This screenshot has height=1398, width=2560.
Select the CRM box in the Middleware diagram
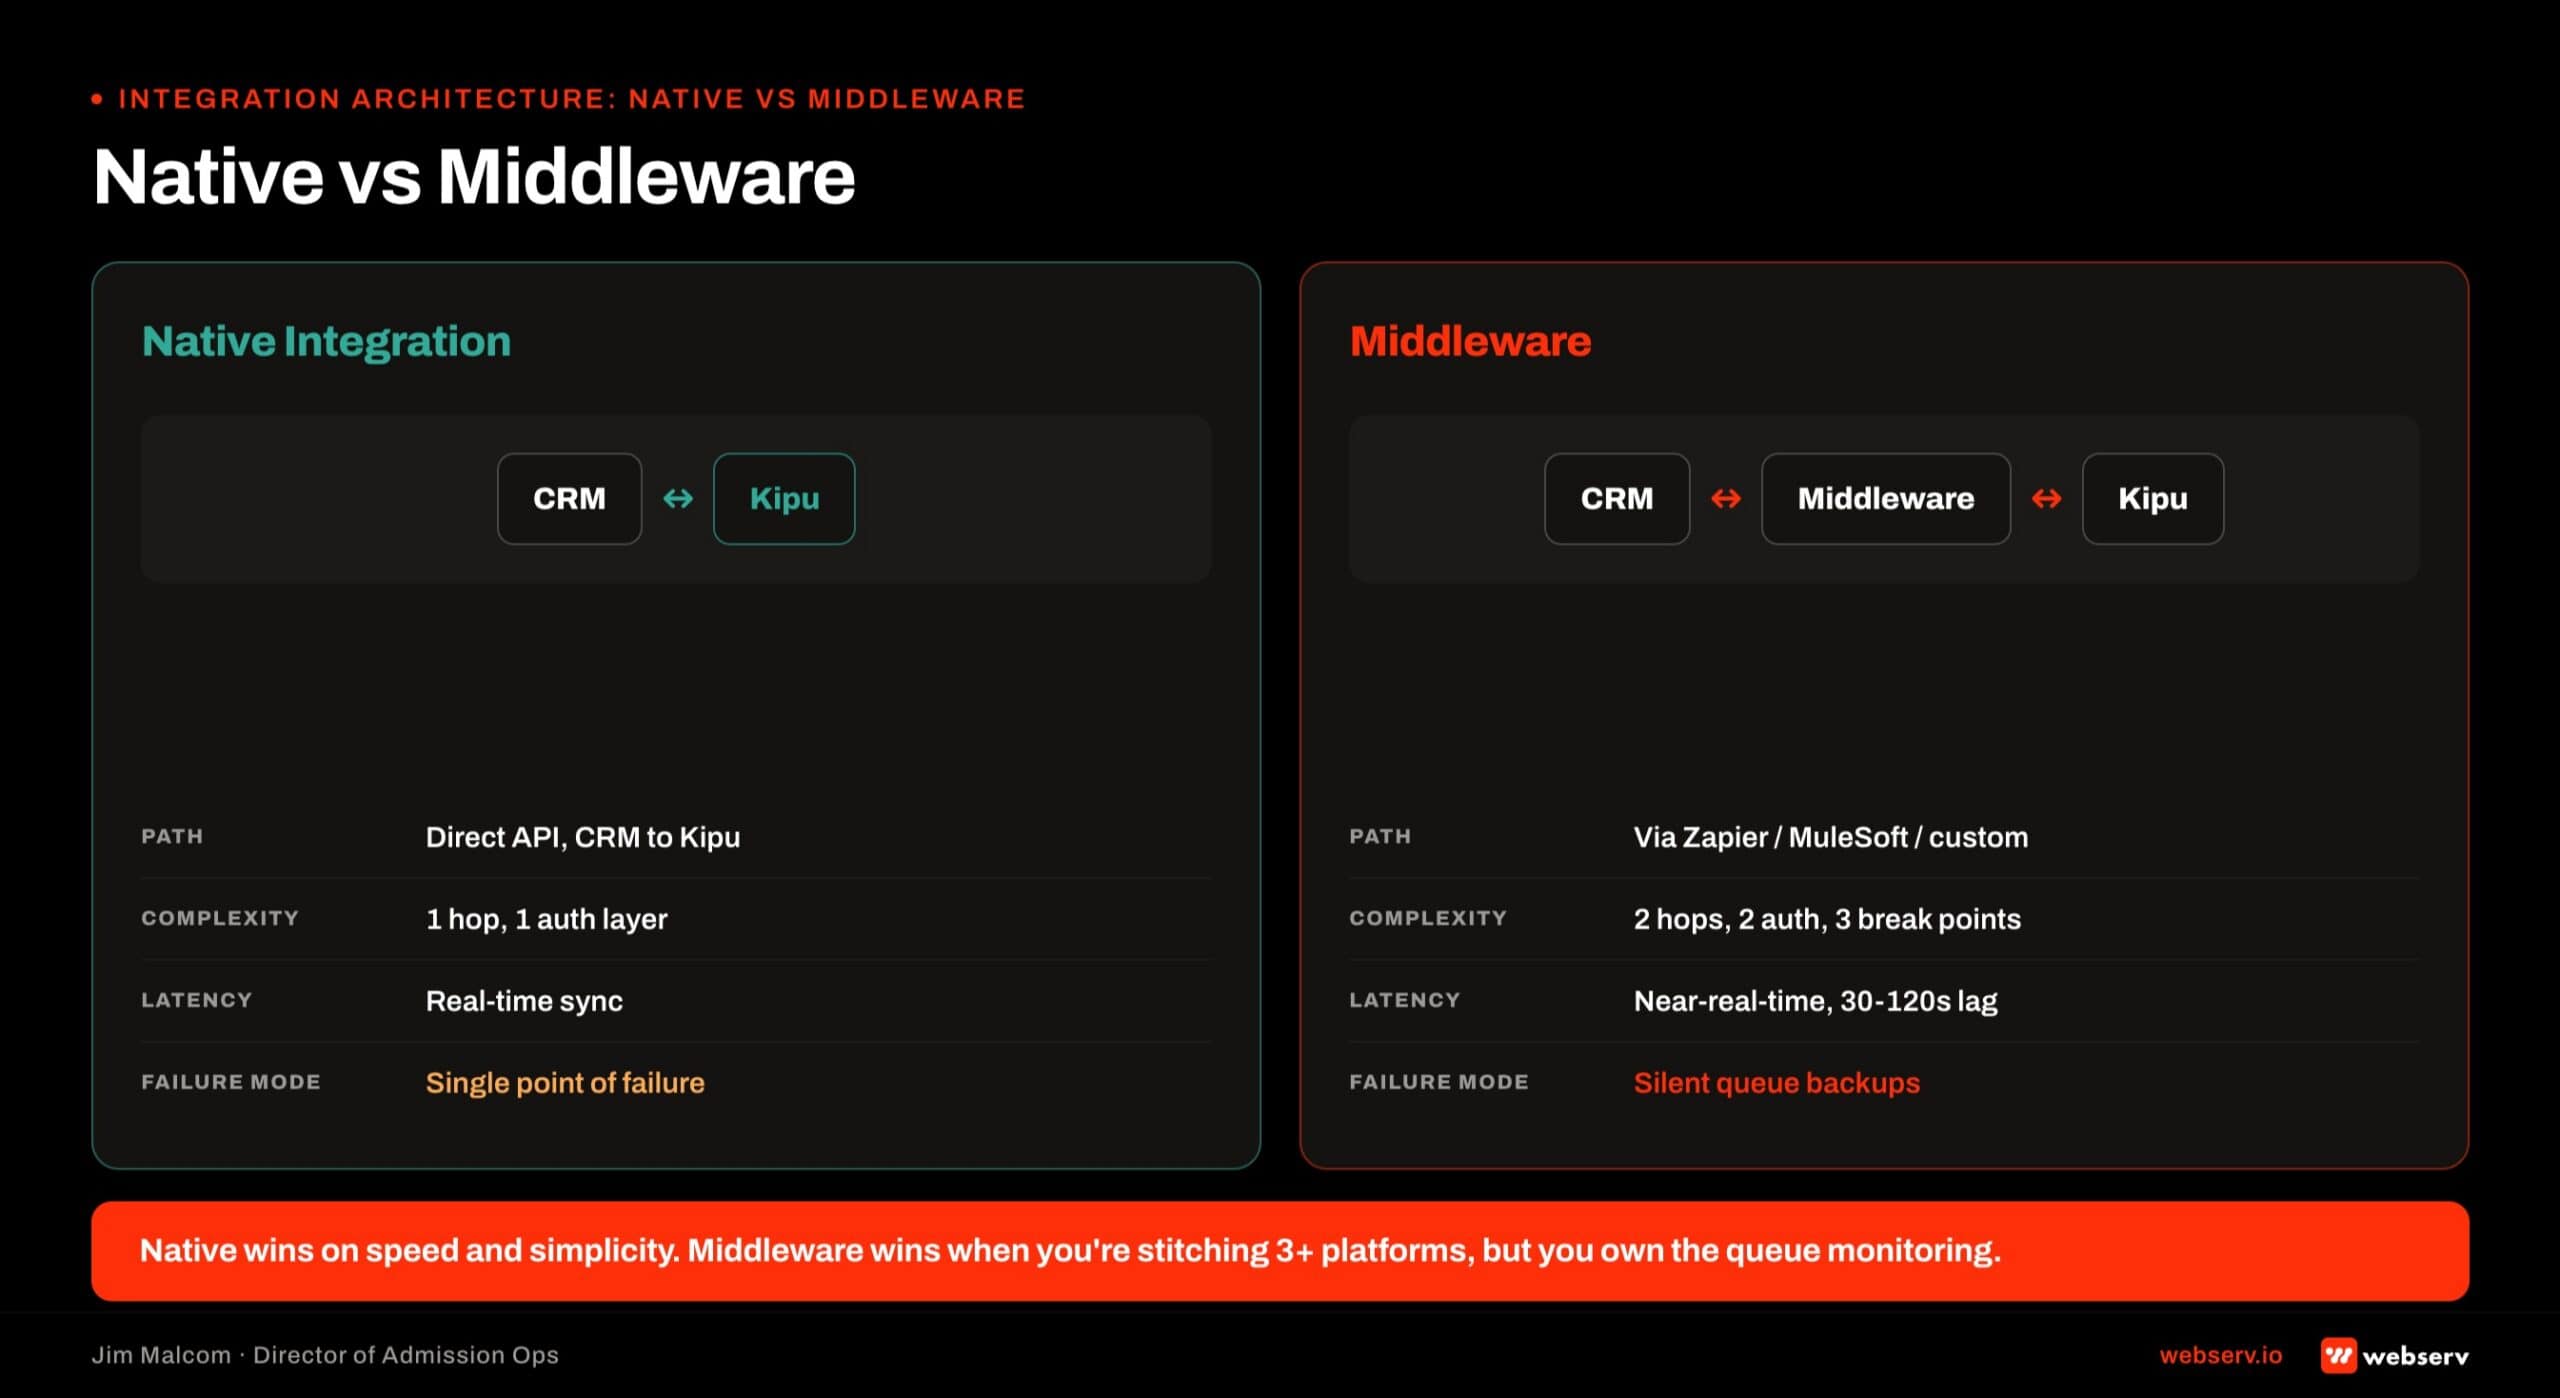point(1617,498)
